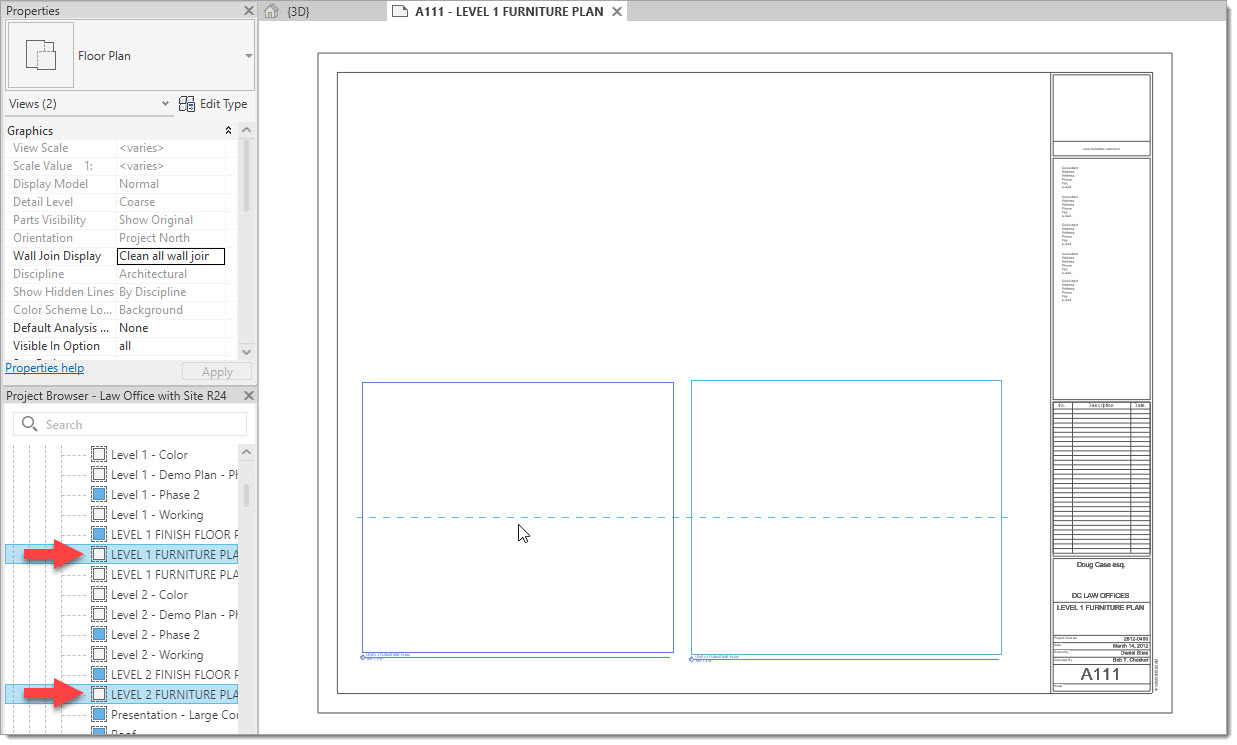Click the Floor Plan type preview thumbnail
This screenshot has height=745, width=1237.
pos(40,56)
